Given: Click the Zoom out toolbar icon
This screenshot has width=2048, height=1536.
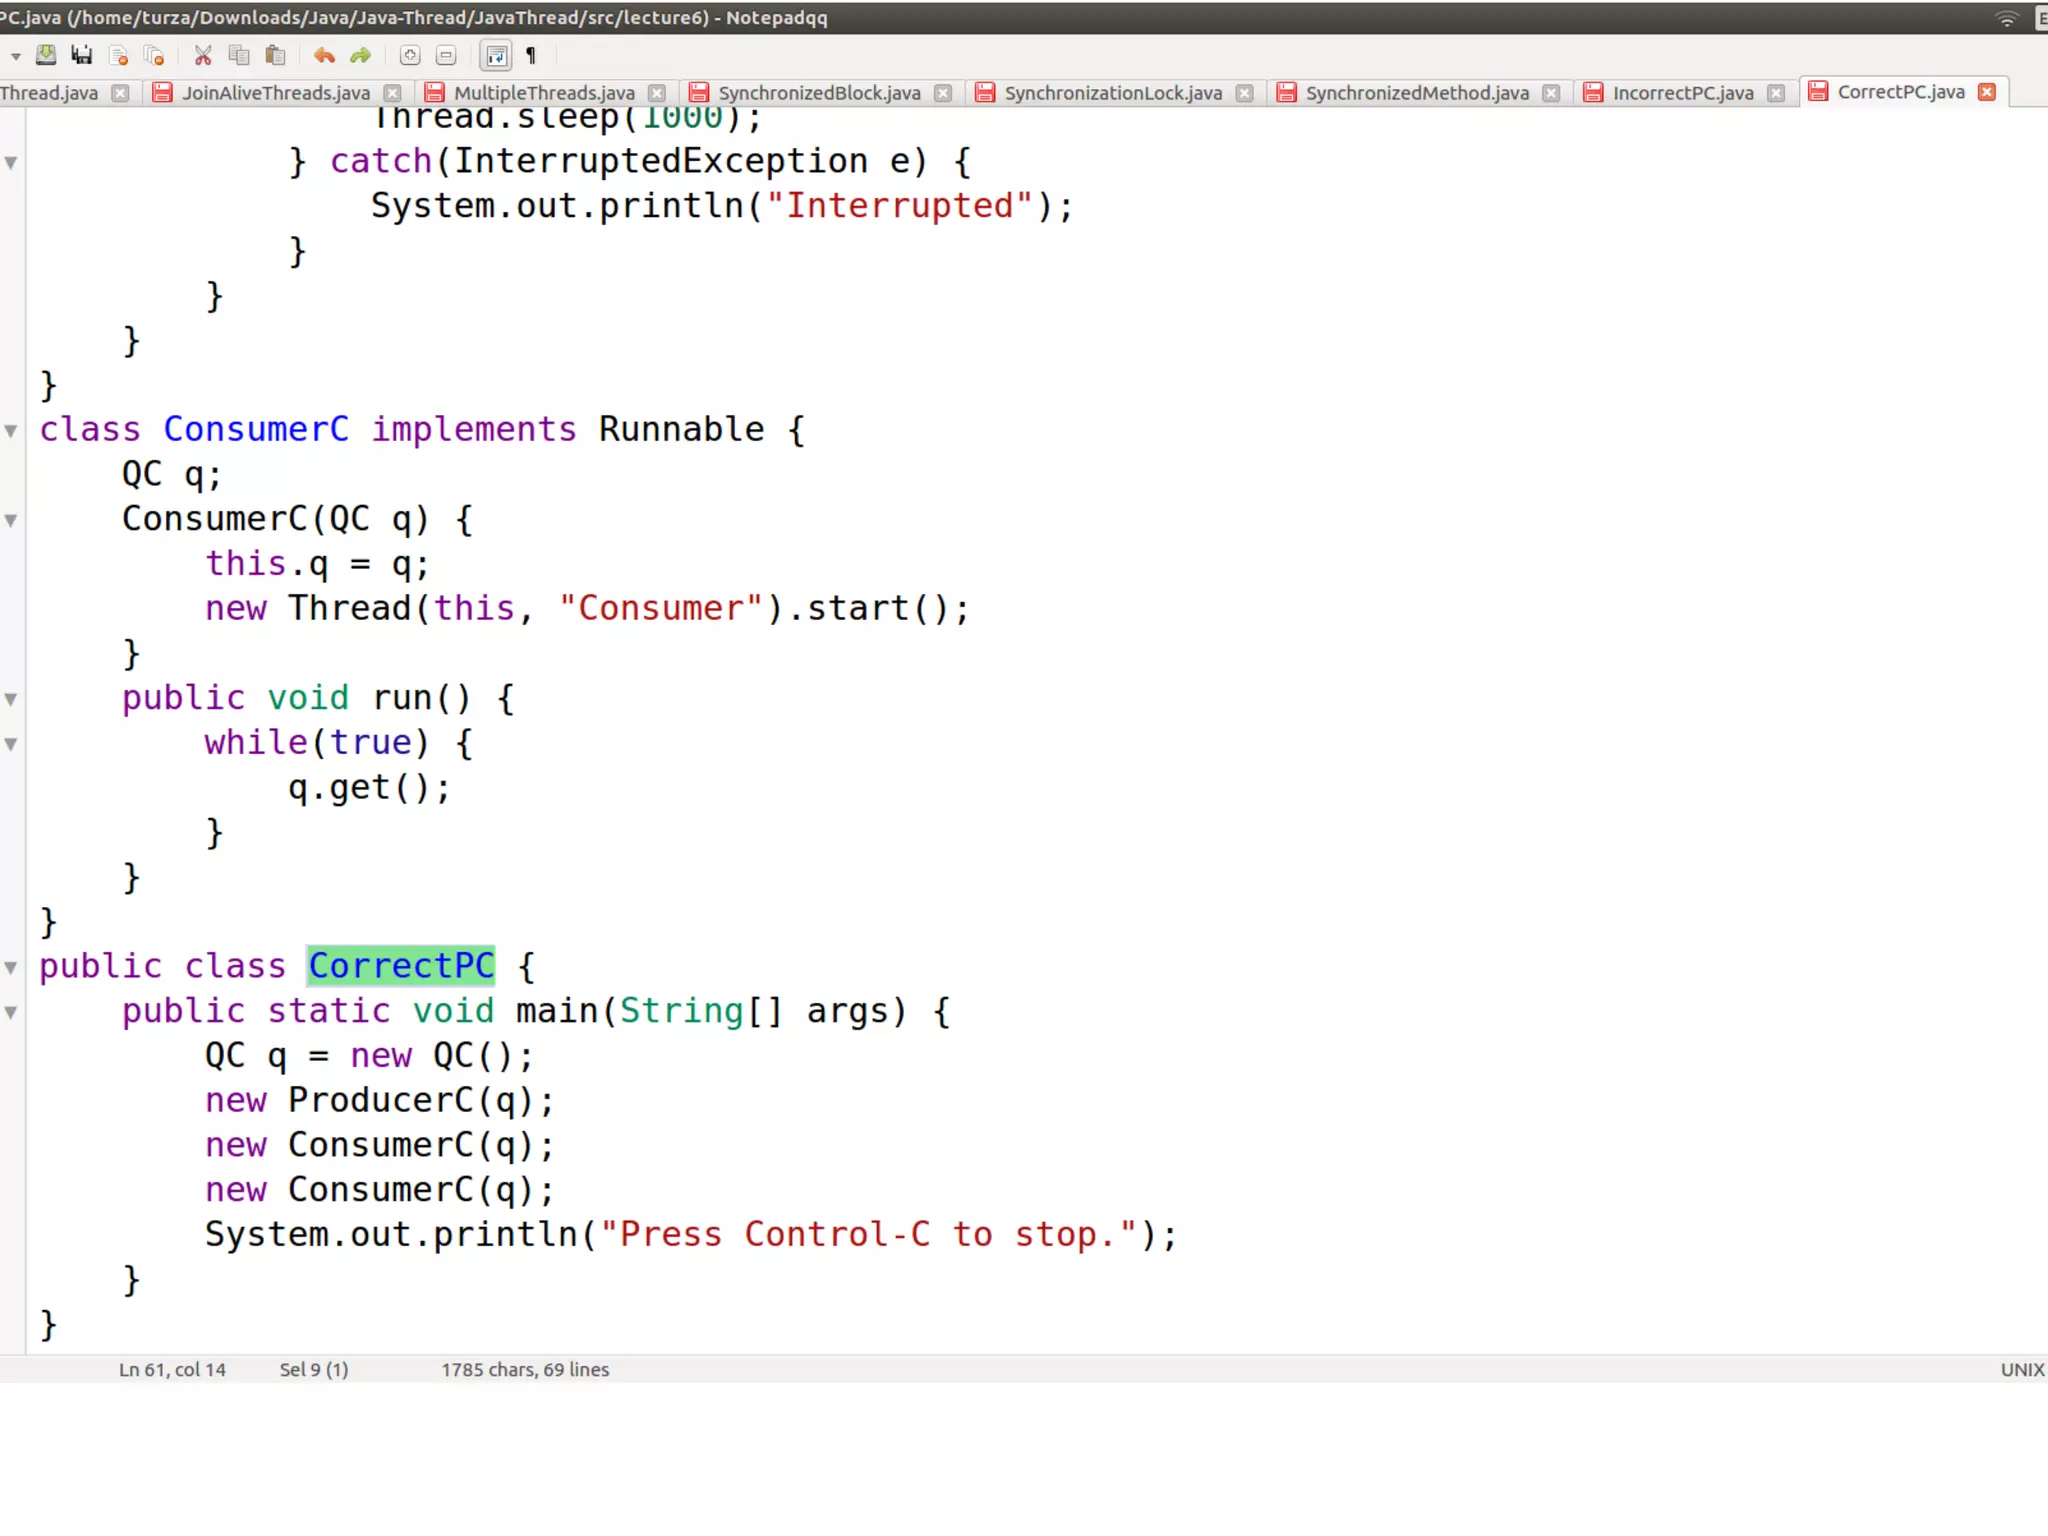Looking at the screenshot, I should [x=446, y=56].
